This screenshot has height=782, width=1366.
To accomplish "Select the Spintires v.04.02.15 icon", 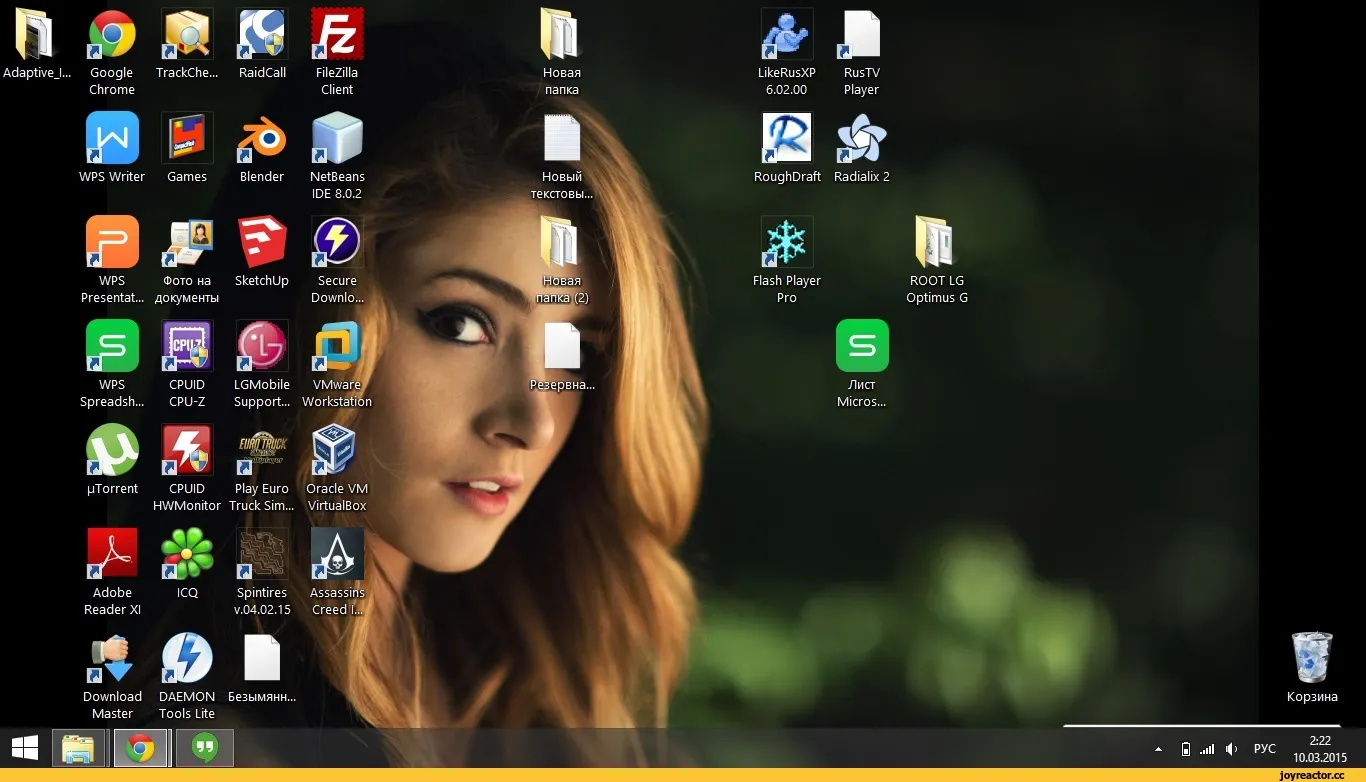I will click(x=262, y=554).
